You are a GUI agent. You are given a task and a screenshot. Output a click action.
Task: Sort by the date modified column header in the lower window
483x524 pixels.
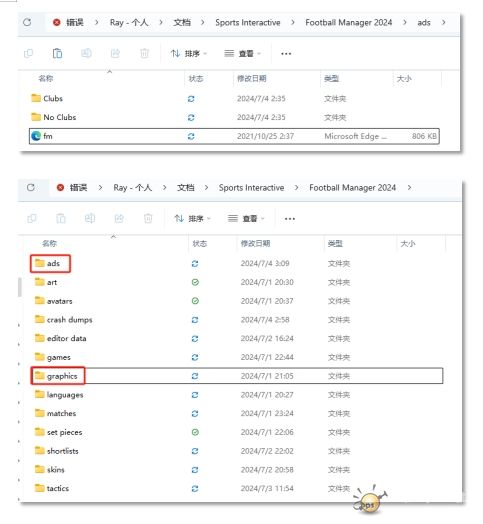tap(255, 243)
